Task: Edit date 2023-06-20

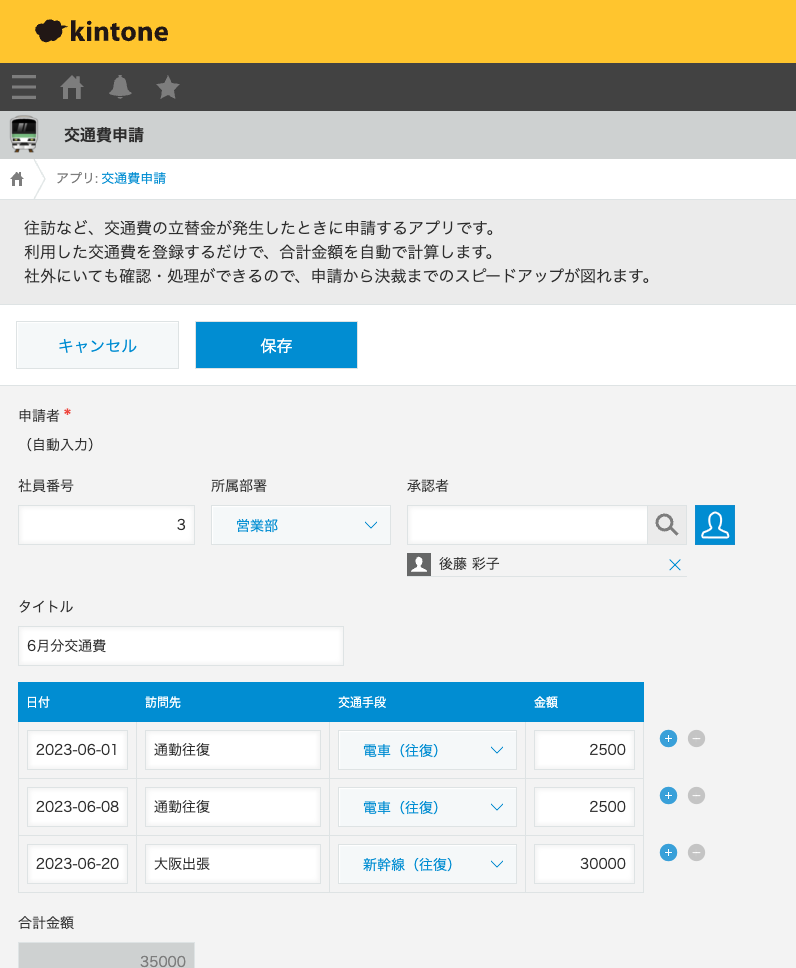Action: pos(77,864)
